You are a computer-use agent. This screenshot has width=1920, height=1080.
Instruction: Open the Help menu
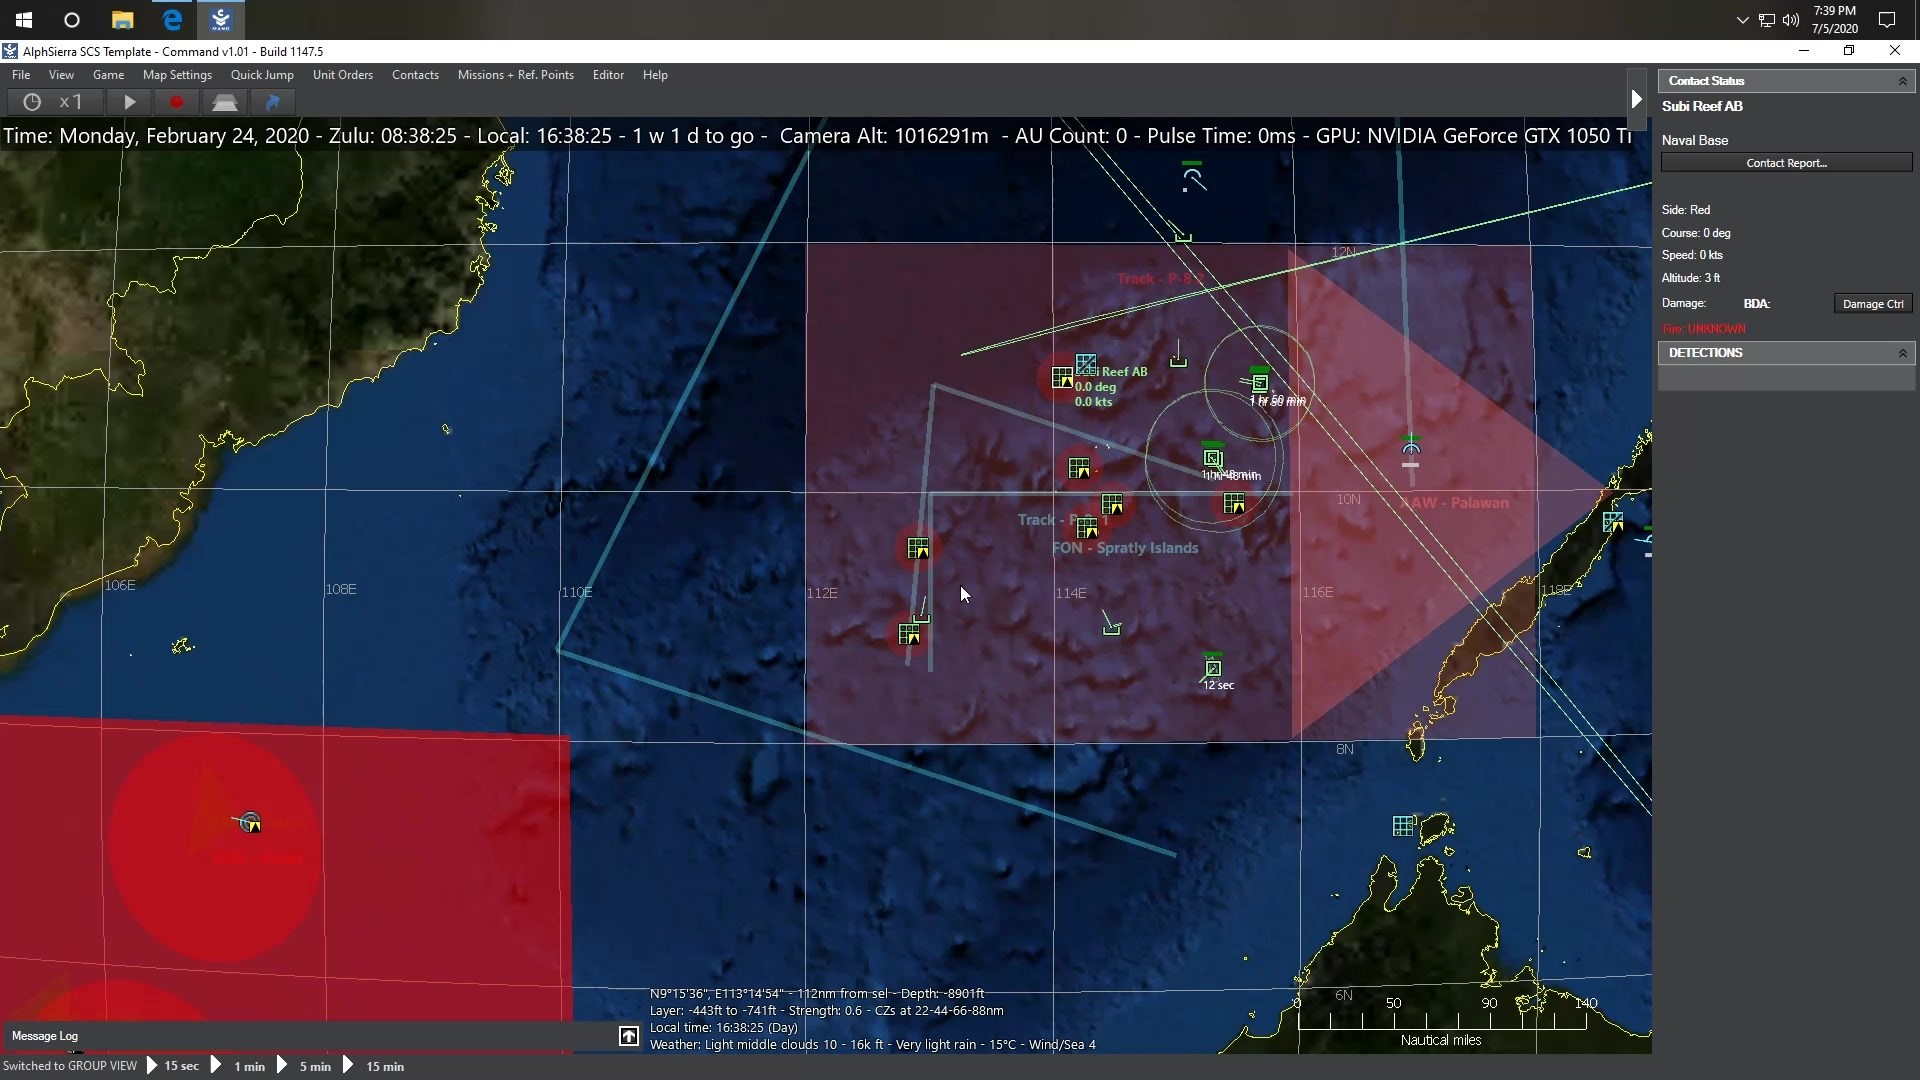click(655, 75)
